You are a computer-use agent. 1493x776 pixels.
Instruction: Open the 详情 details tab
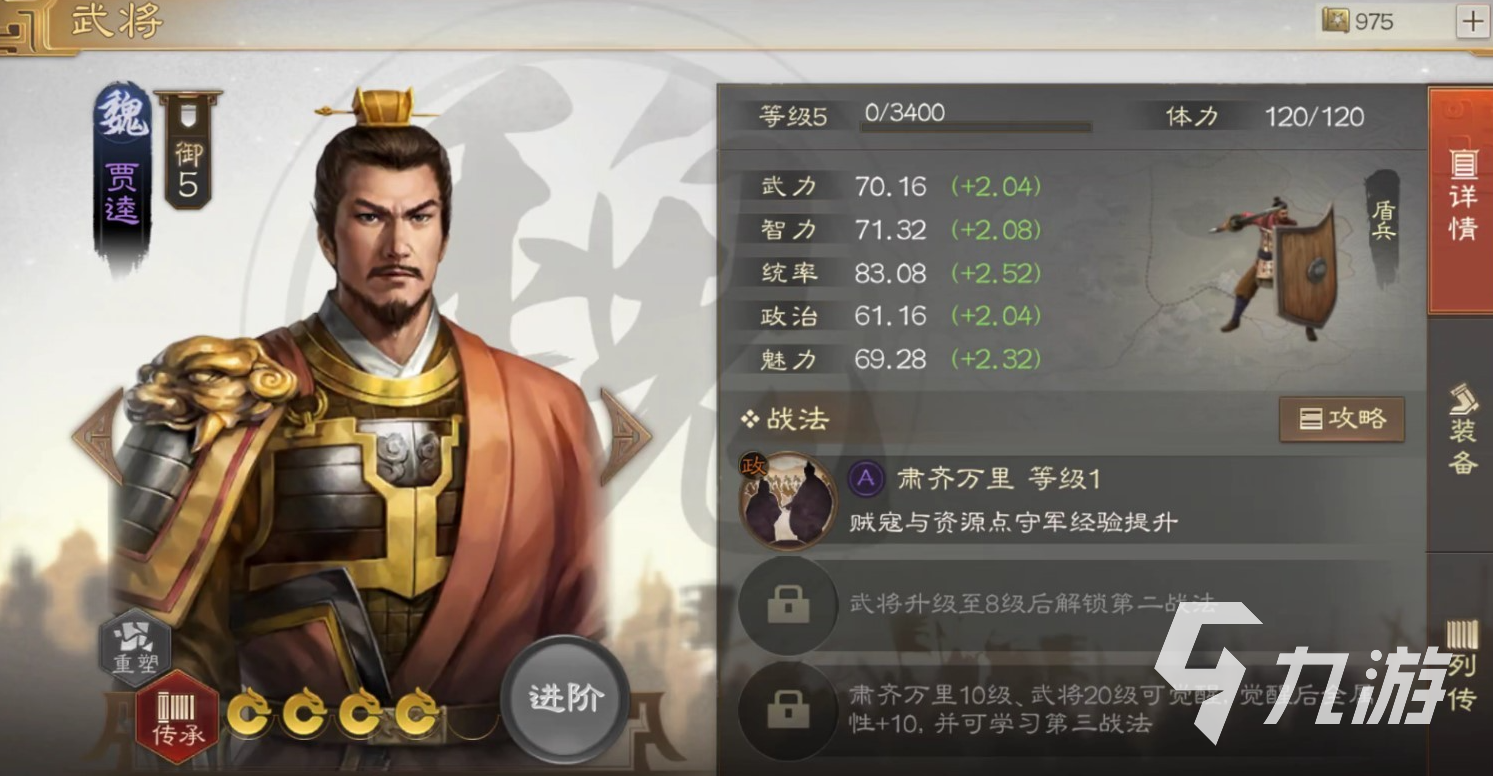pyautogui.click(x=1461, y=200)
